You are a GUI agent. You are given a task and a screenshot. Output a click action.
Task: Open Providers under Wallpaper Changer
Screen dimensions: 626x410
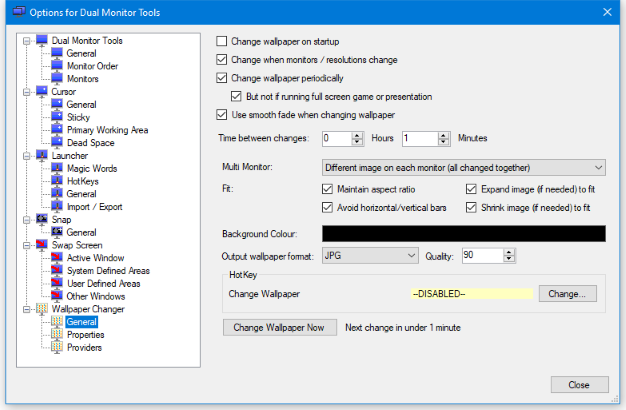84,347
